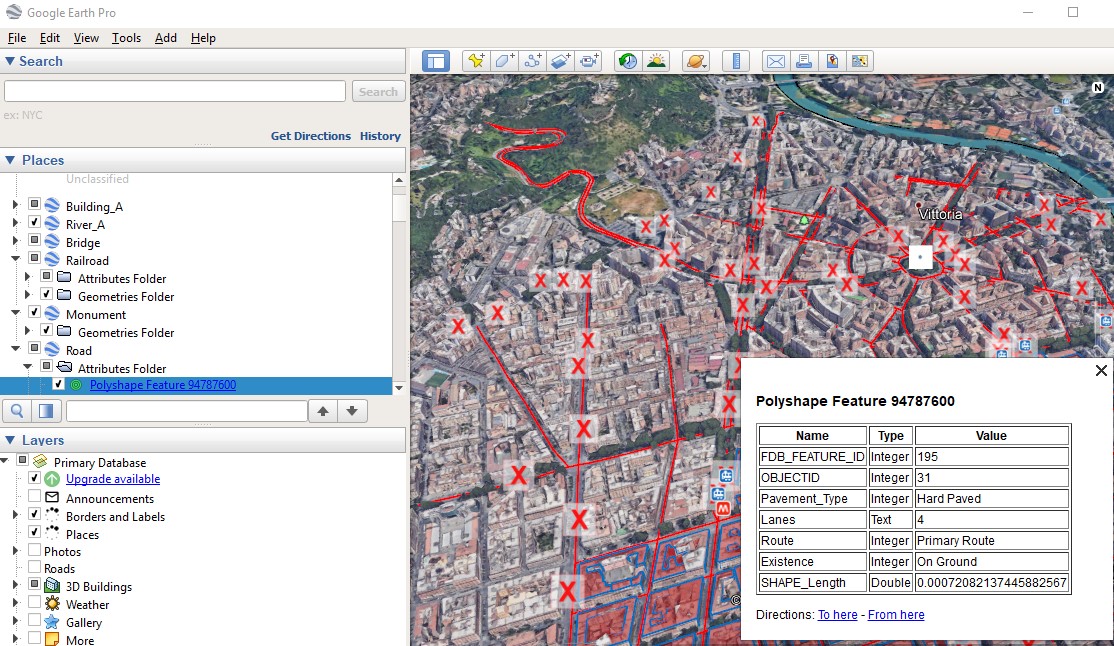
Task: Click the search text input field
Action: 175,91
